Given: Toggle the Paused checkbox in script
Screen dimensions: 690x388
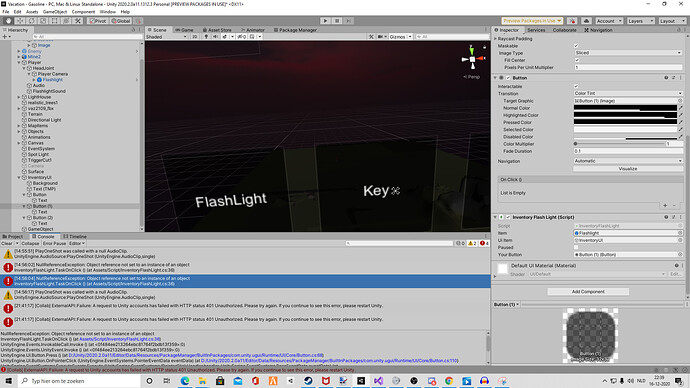Looking at the screenshot, I should 576,247.
